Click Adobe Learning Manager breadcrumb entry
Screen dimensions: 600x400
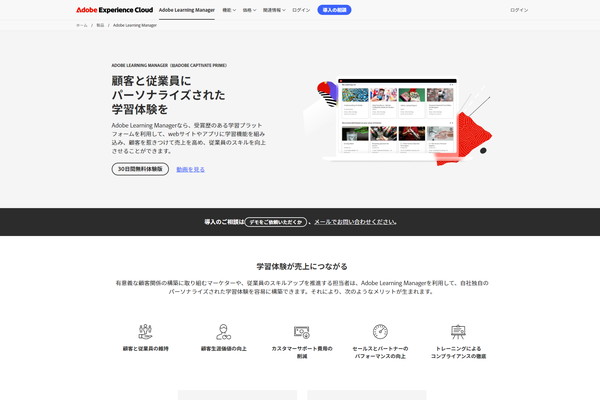pyautogui.click(x=135, y=25)
